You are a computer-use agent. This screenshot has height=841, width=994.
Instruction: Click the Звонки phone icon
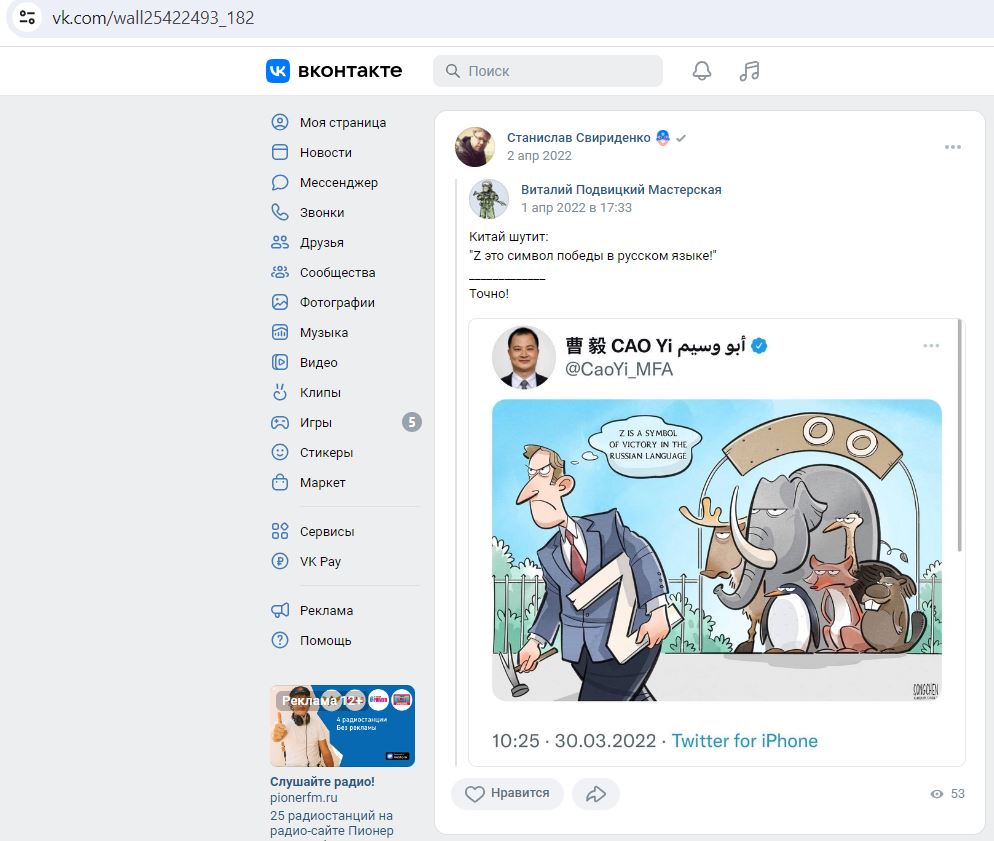point(280,212)
